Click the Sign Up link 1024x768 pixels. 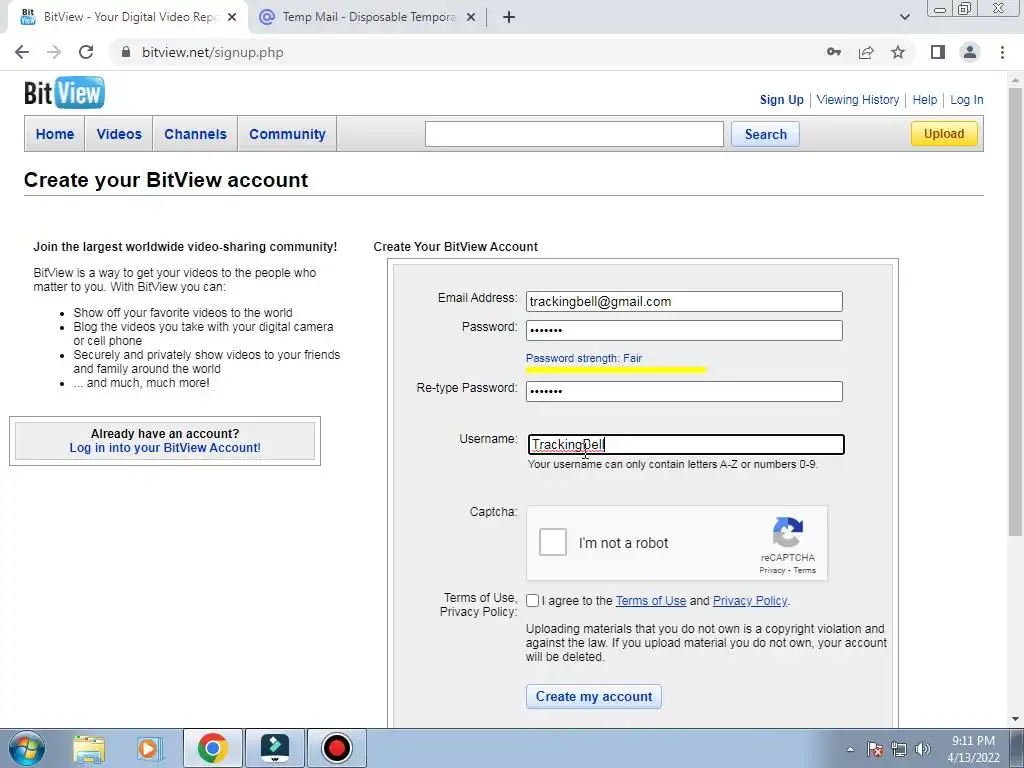click(x=782, y=100)
